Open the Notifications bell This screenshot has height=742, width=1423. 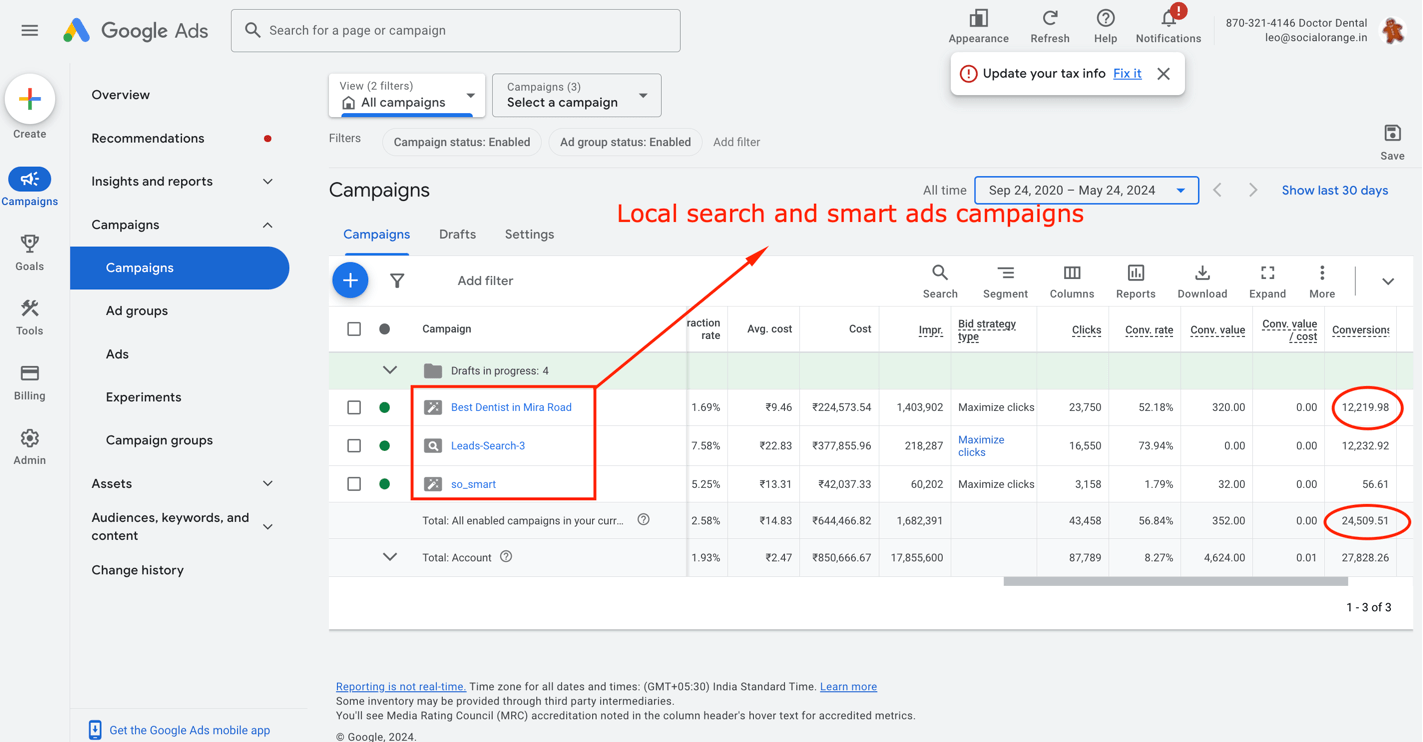click(x=1168, y=19)
